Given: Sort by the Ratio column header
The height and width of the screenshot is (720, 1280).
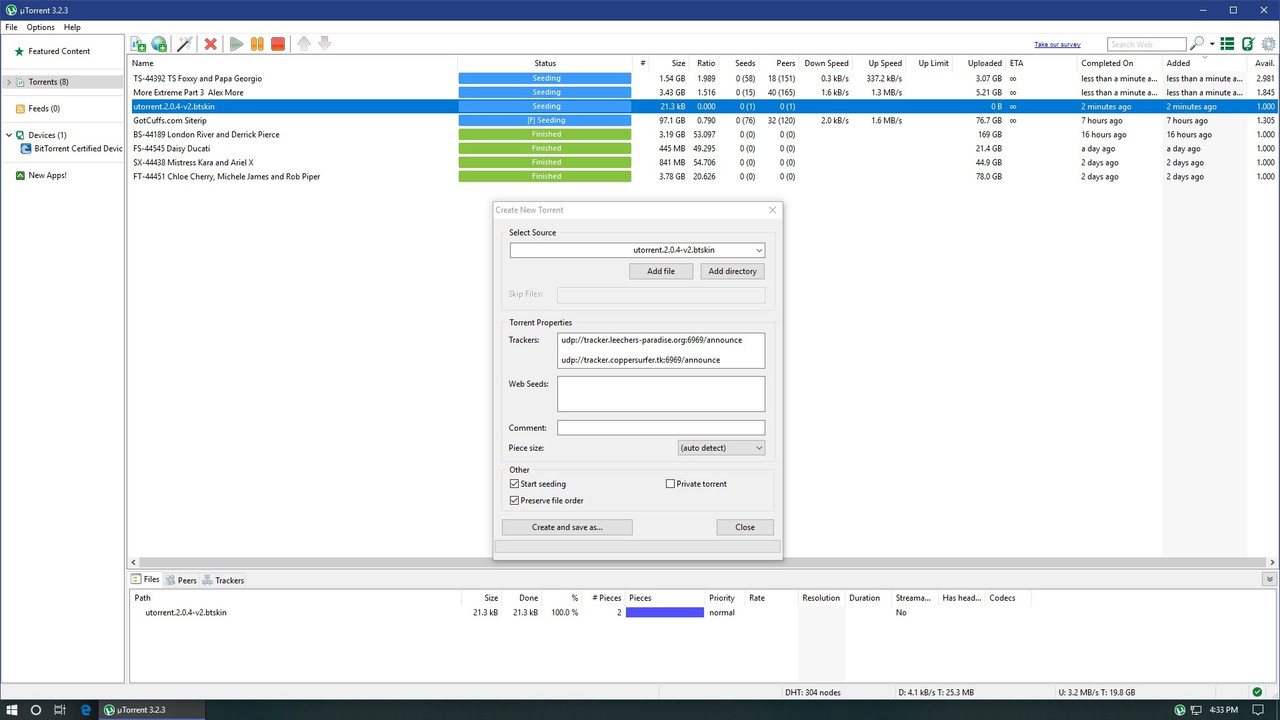Looking at the screenshot, I should pyautogui.click(x=706, y=63).
